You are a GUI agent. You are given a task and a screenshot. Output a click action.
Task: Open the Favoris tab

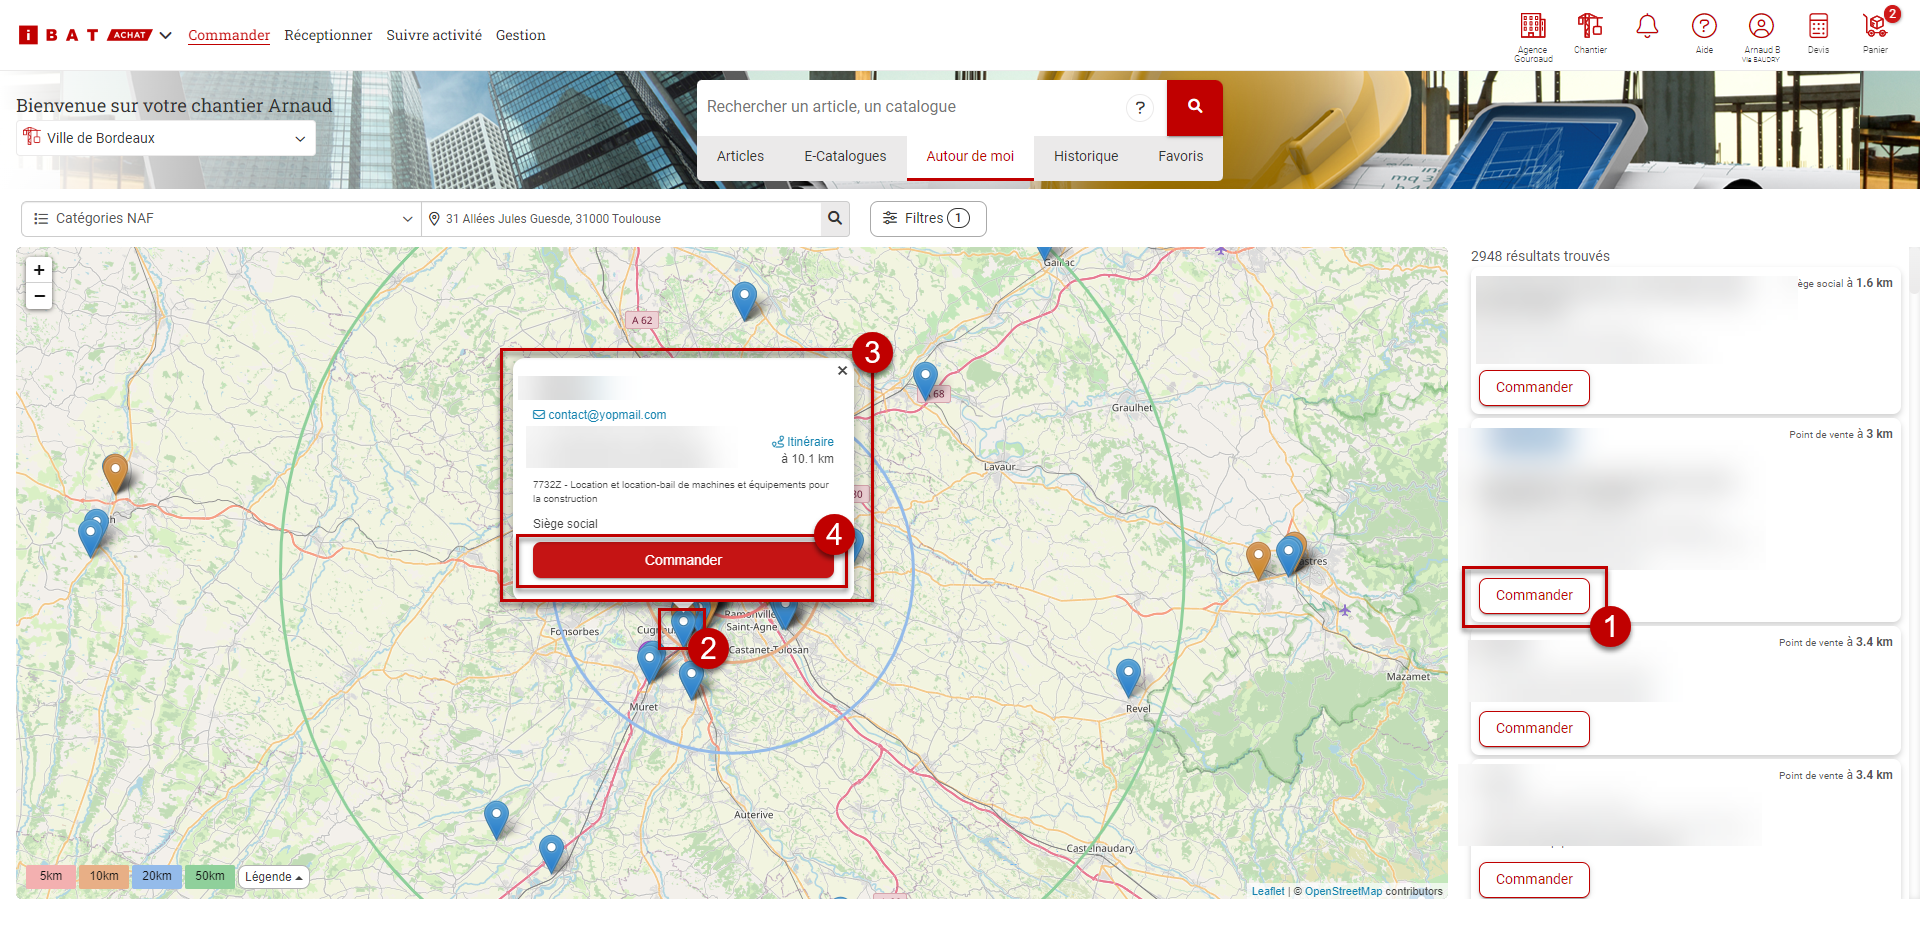click(1181, 156)
